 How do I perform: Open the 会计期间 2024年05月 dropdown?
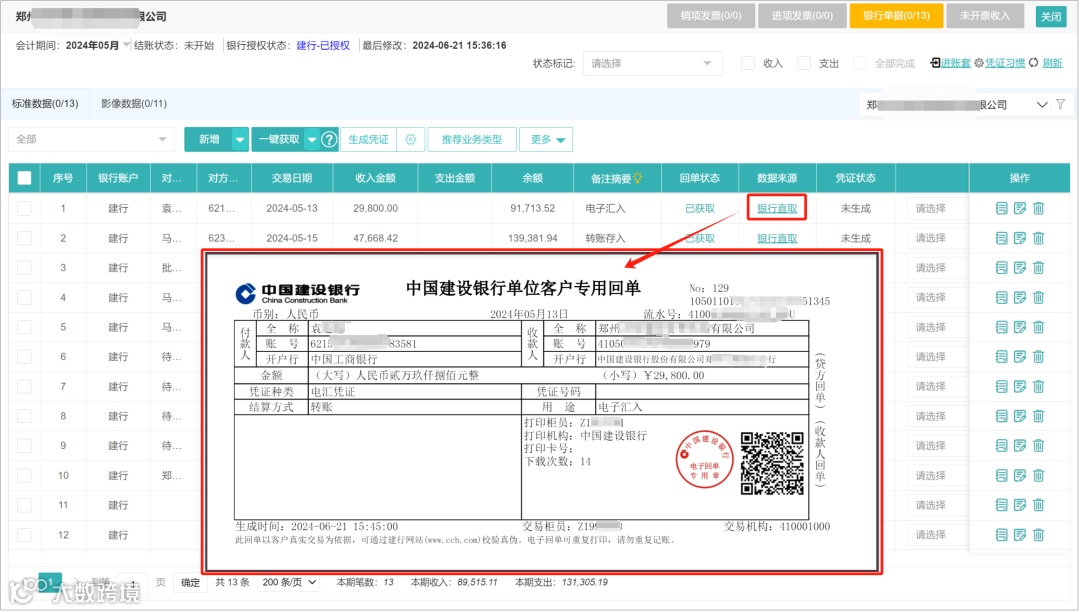tap(97, 45)
